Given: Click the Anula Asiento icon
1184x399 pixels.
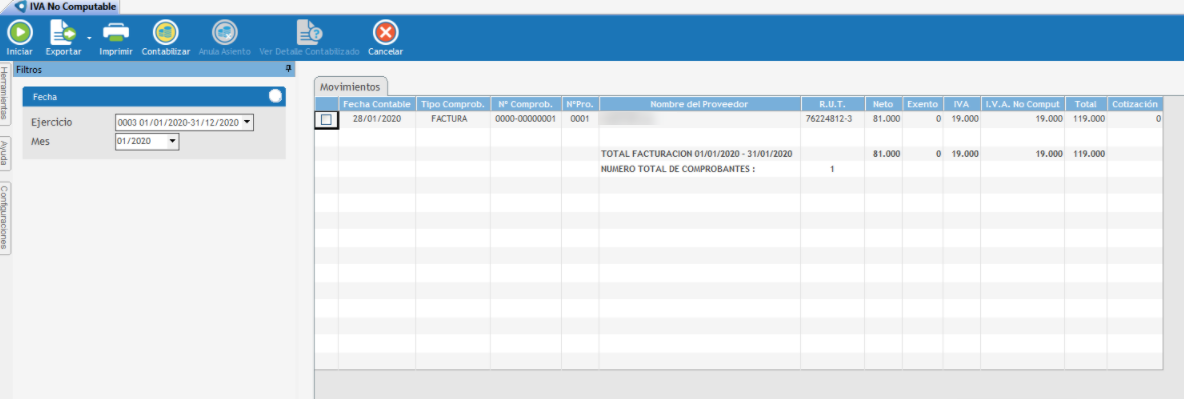Looking at the screenshot, I should [224, 32].
